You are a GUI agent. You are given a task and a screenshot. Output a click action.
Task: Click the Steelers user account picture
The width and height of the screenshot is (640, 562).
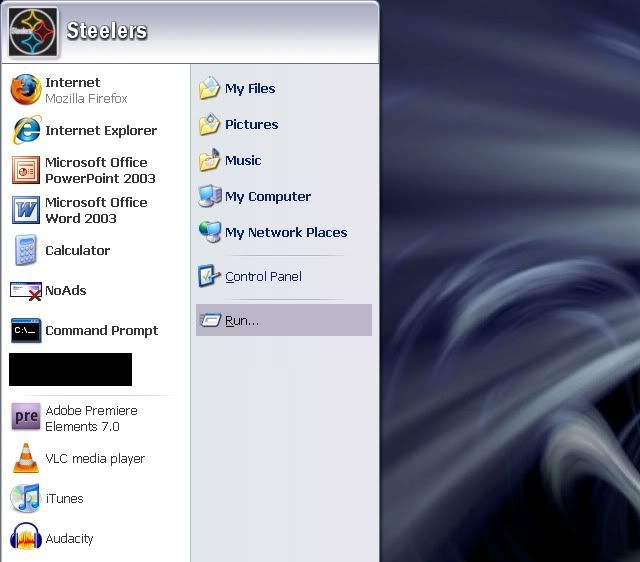[33, 32]
